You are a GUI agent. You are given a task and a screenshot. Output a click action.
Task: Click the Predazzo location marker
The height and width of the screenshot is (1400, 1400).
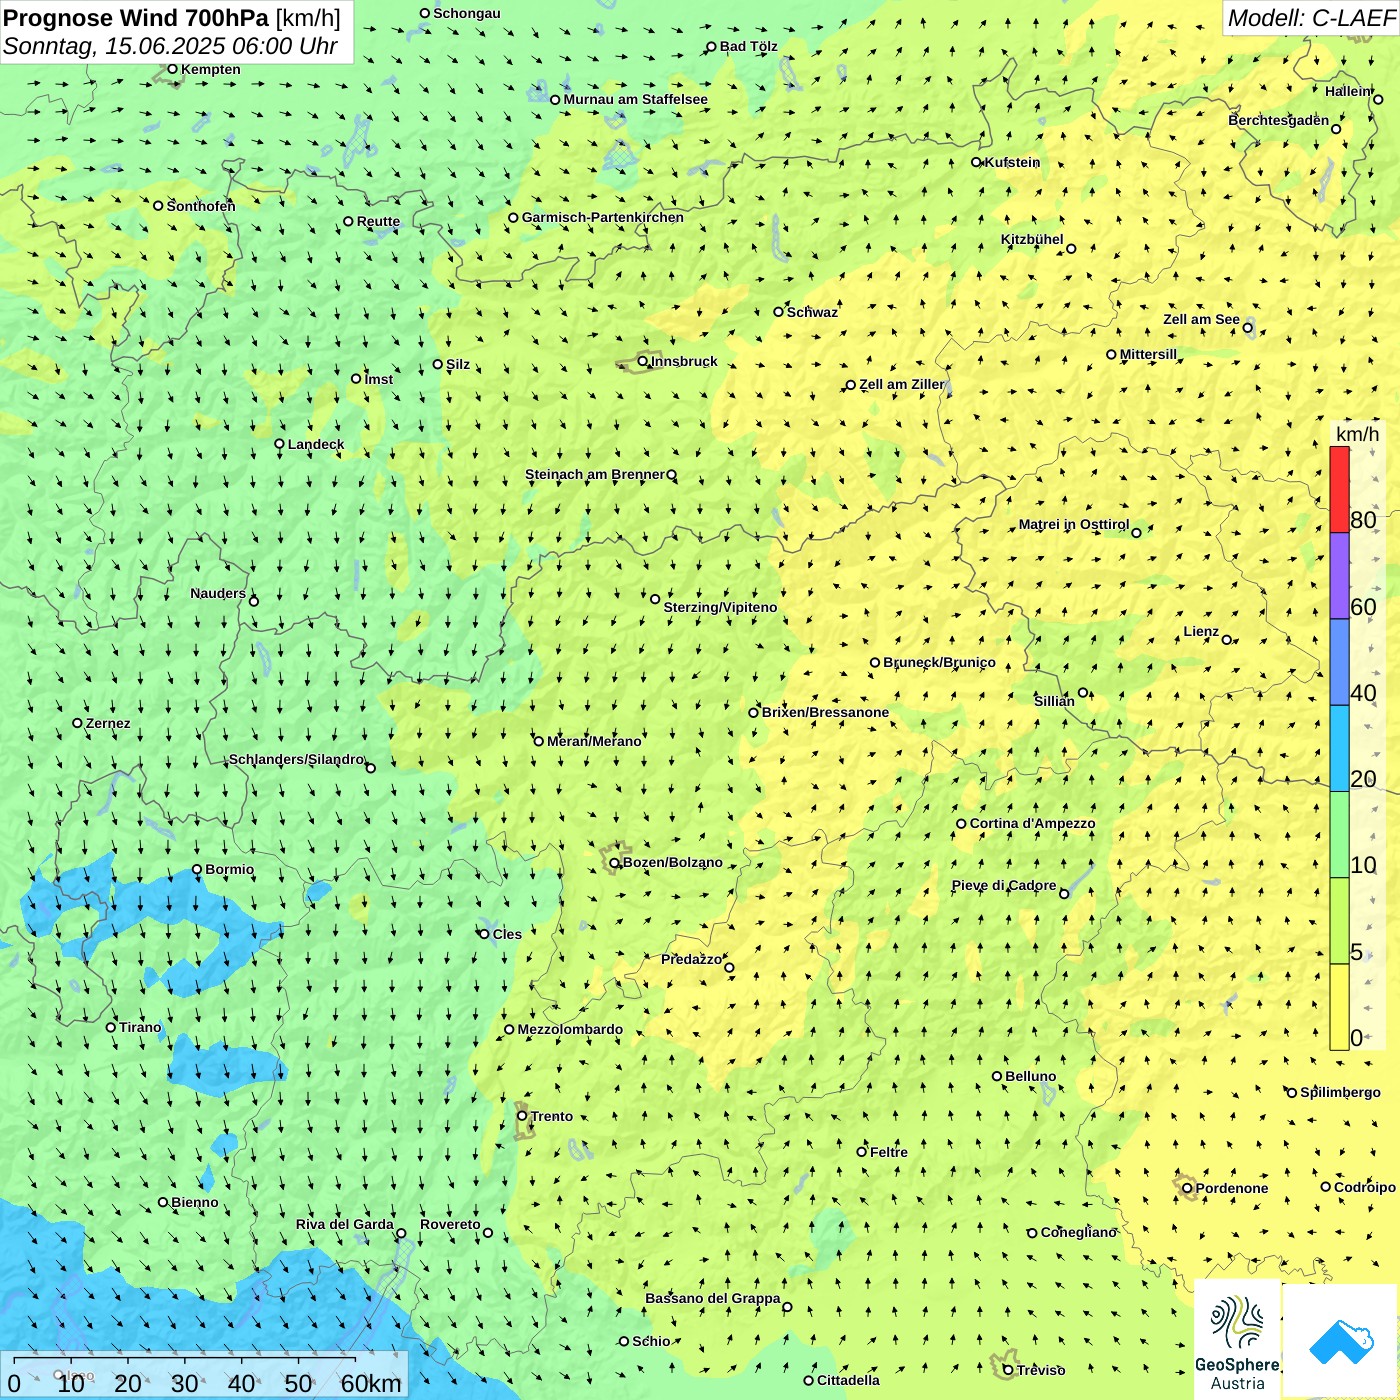coord(729,967)
